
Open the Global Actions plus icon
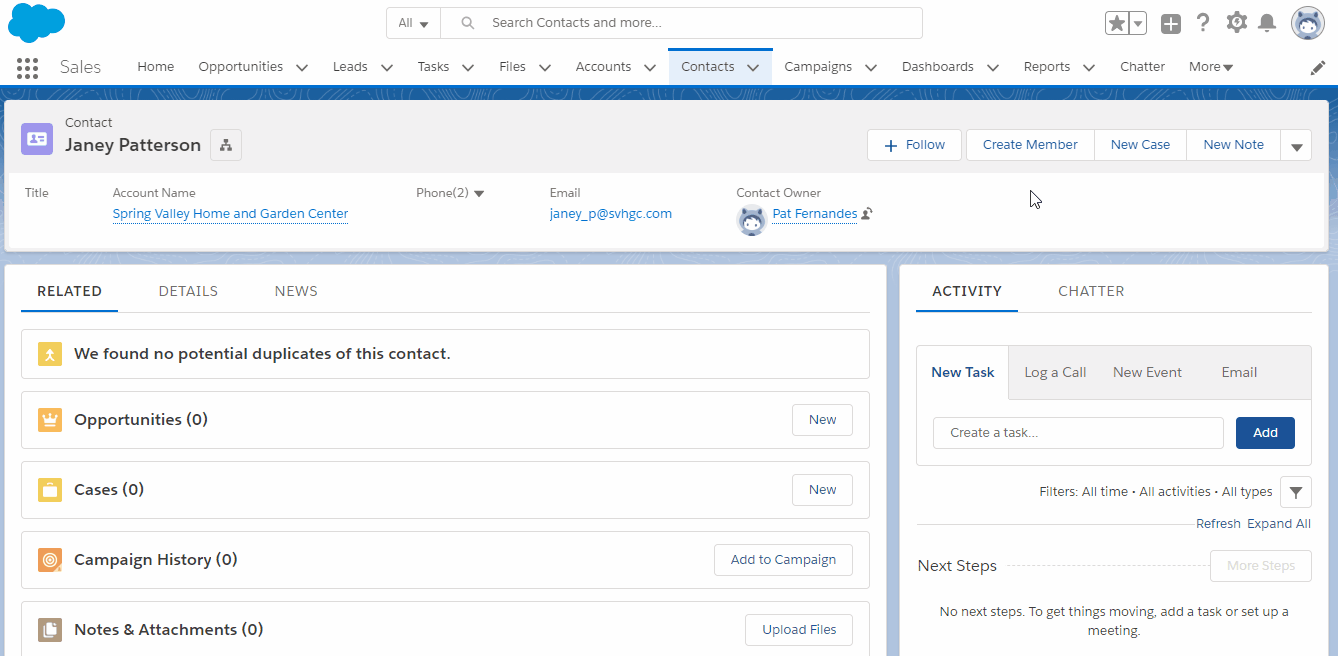click(x=1171, y=23)
